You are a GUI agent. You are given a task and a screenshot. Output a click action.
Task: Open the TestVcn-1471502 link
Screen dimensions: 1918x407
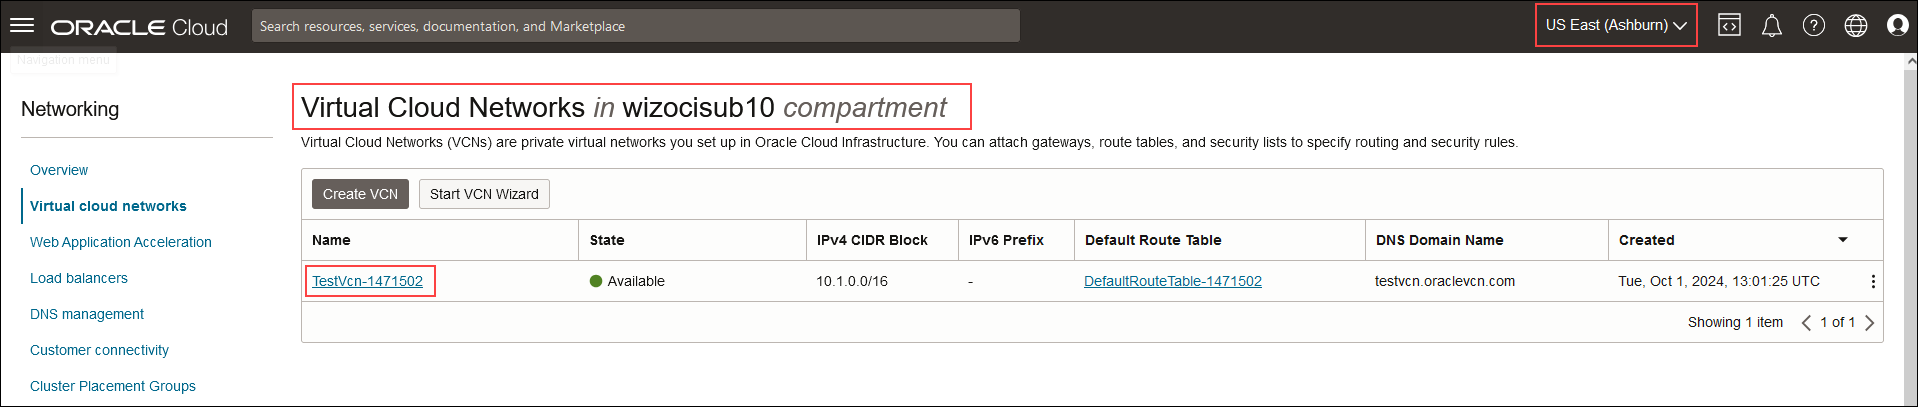tap(367, 281)
